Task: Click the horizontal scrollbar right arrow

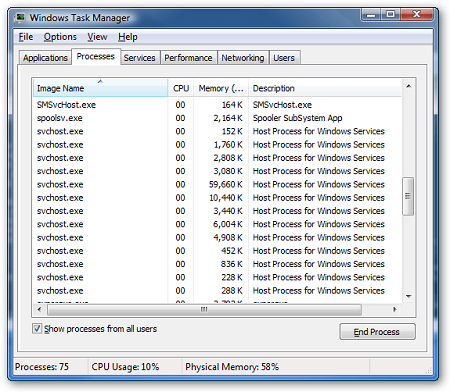Action: (x=395, y=309)
